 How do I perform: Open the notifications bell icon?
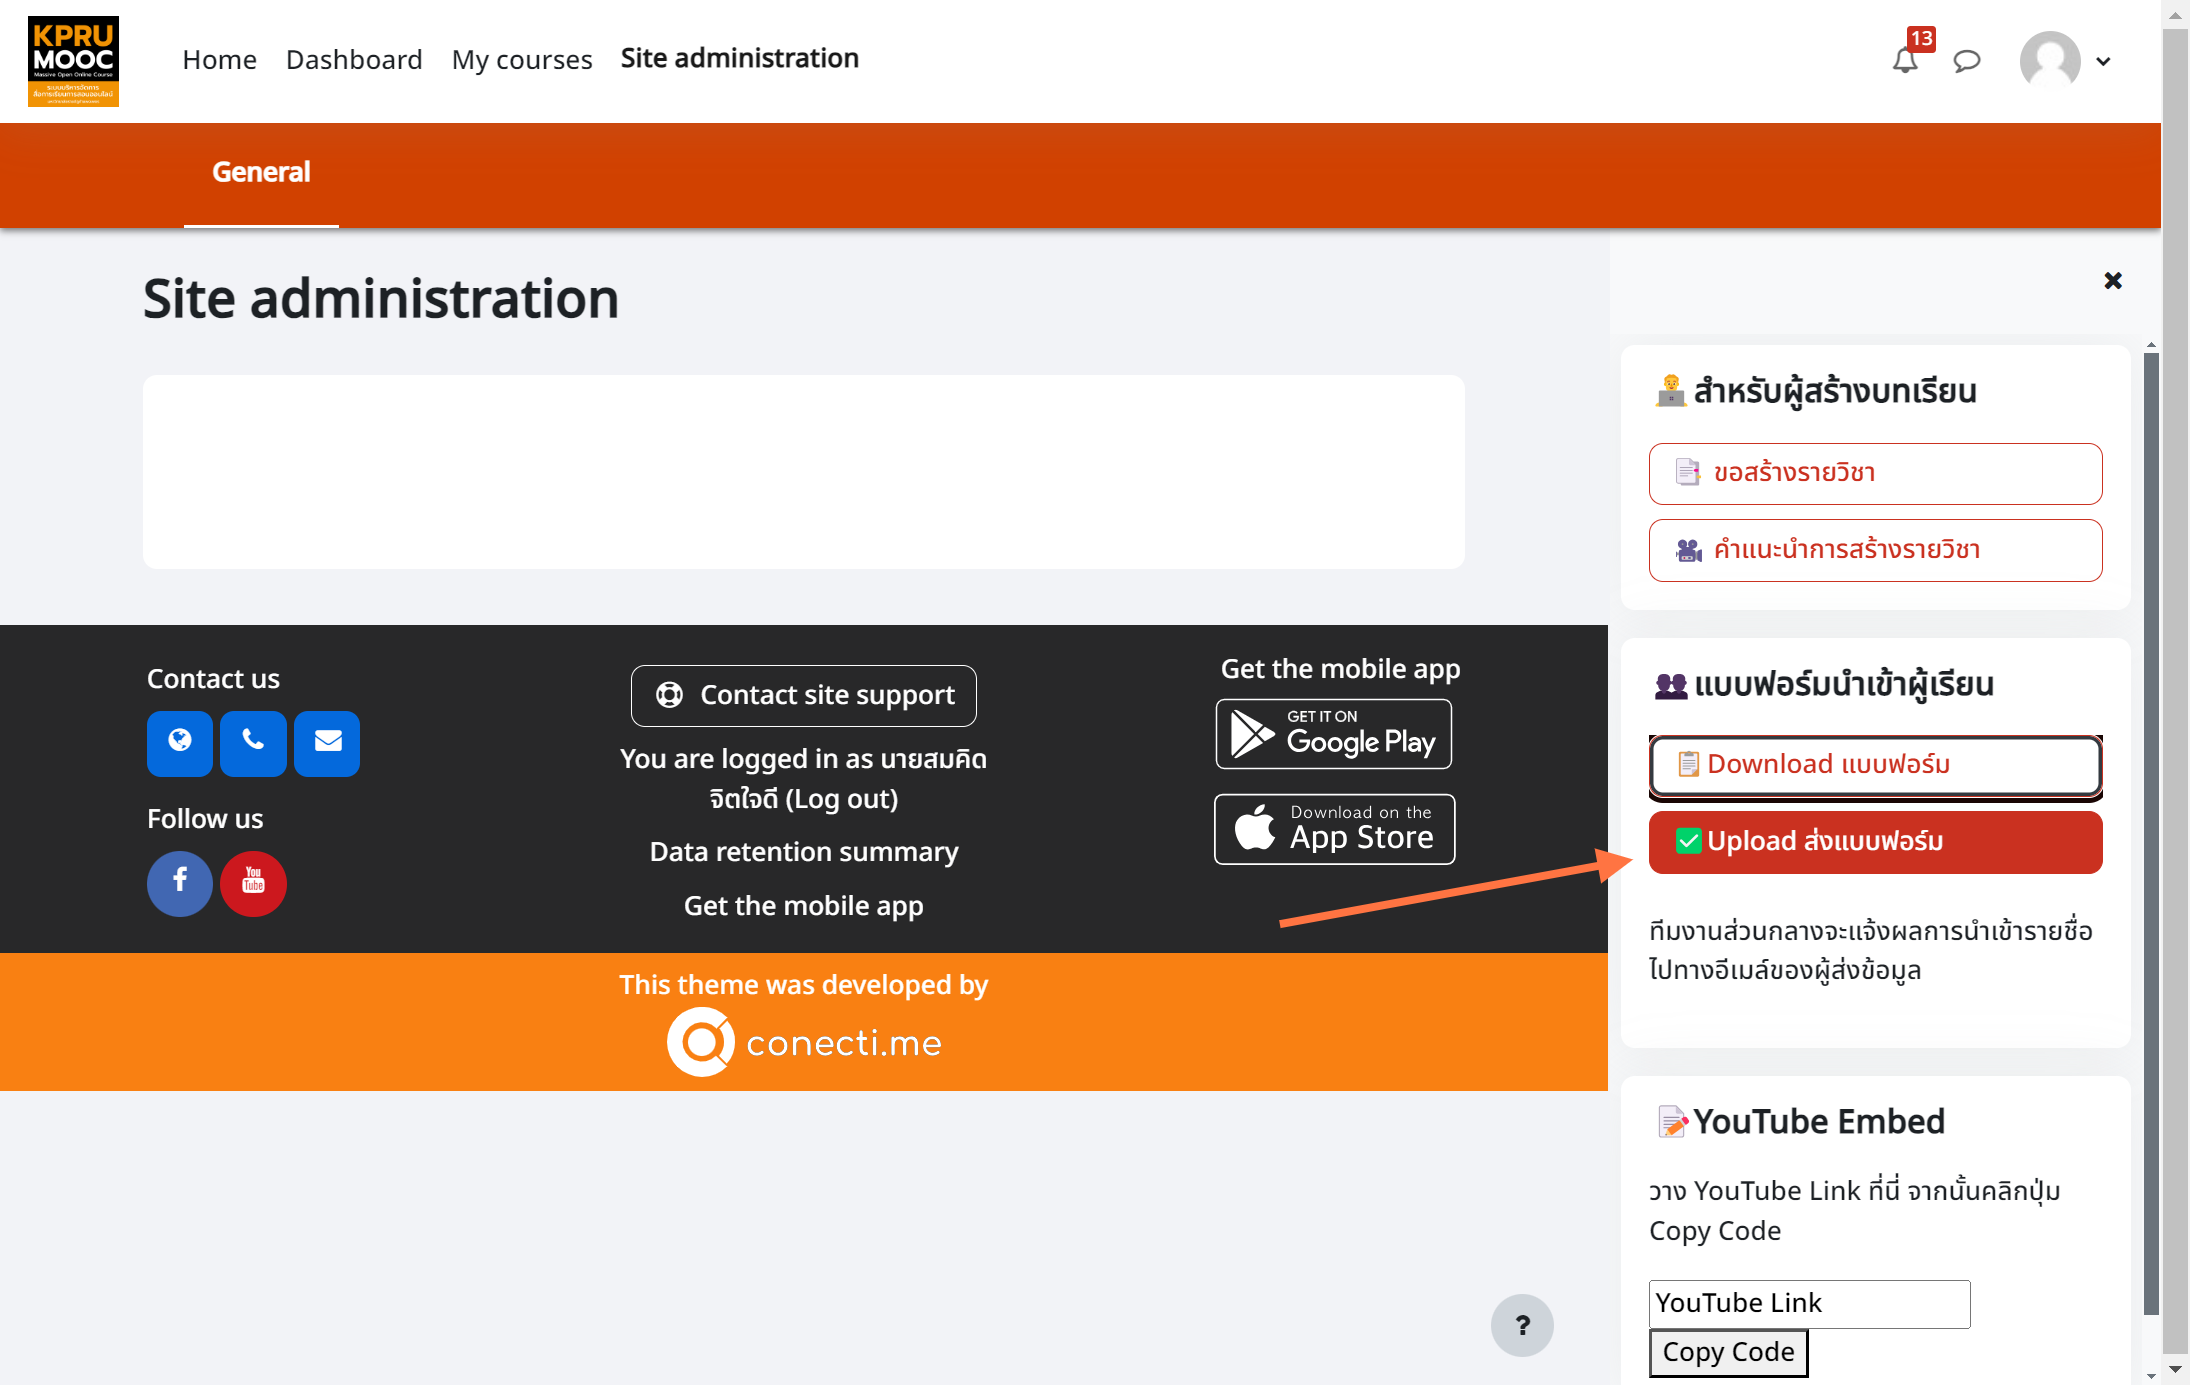point(1905,61)
